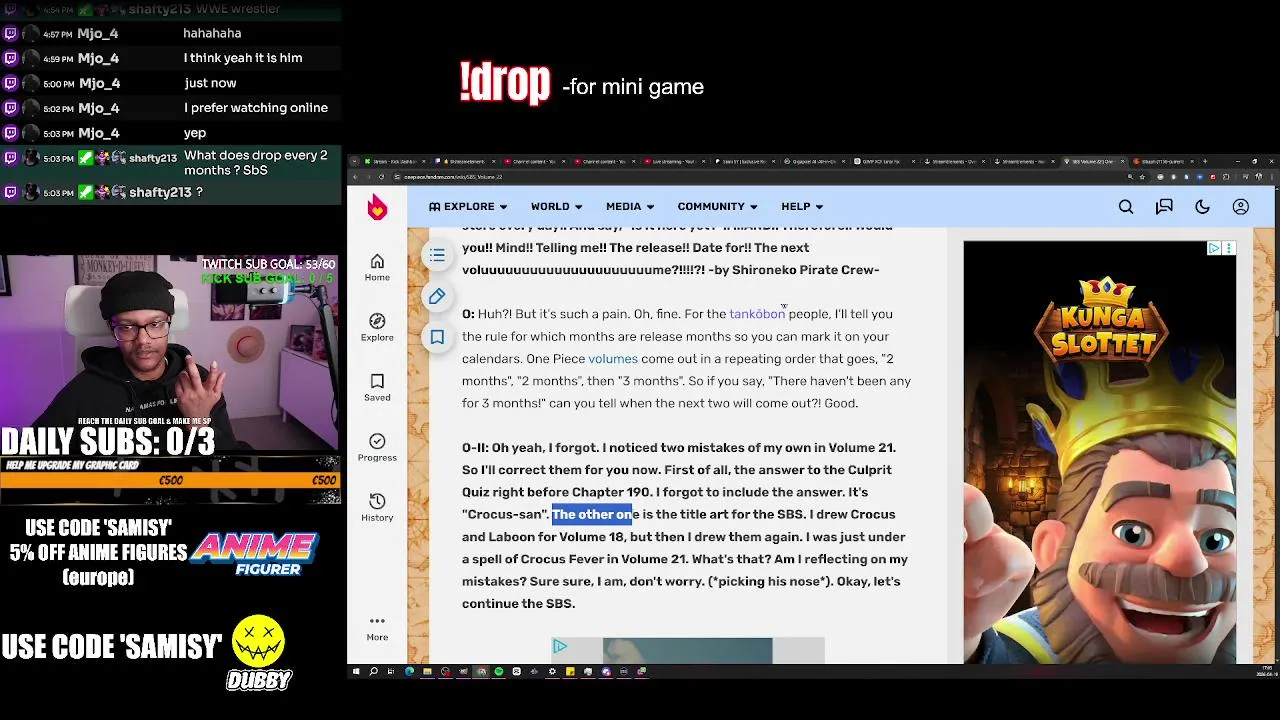Viewport: 1280px width, 720px height.
Task: Click the article bookmark save icon
Action: pos(437,337)
